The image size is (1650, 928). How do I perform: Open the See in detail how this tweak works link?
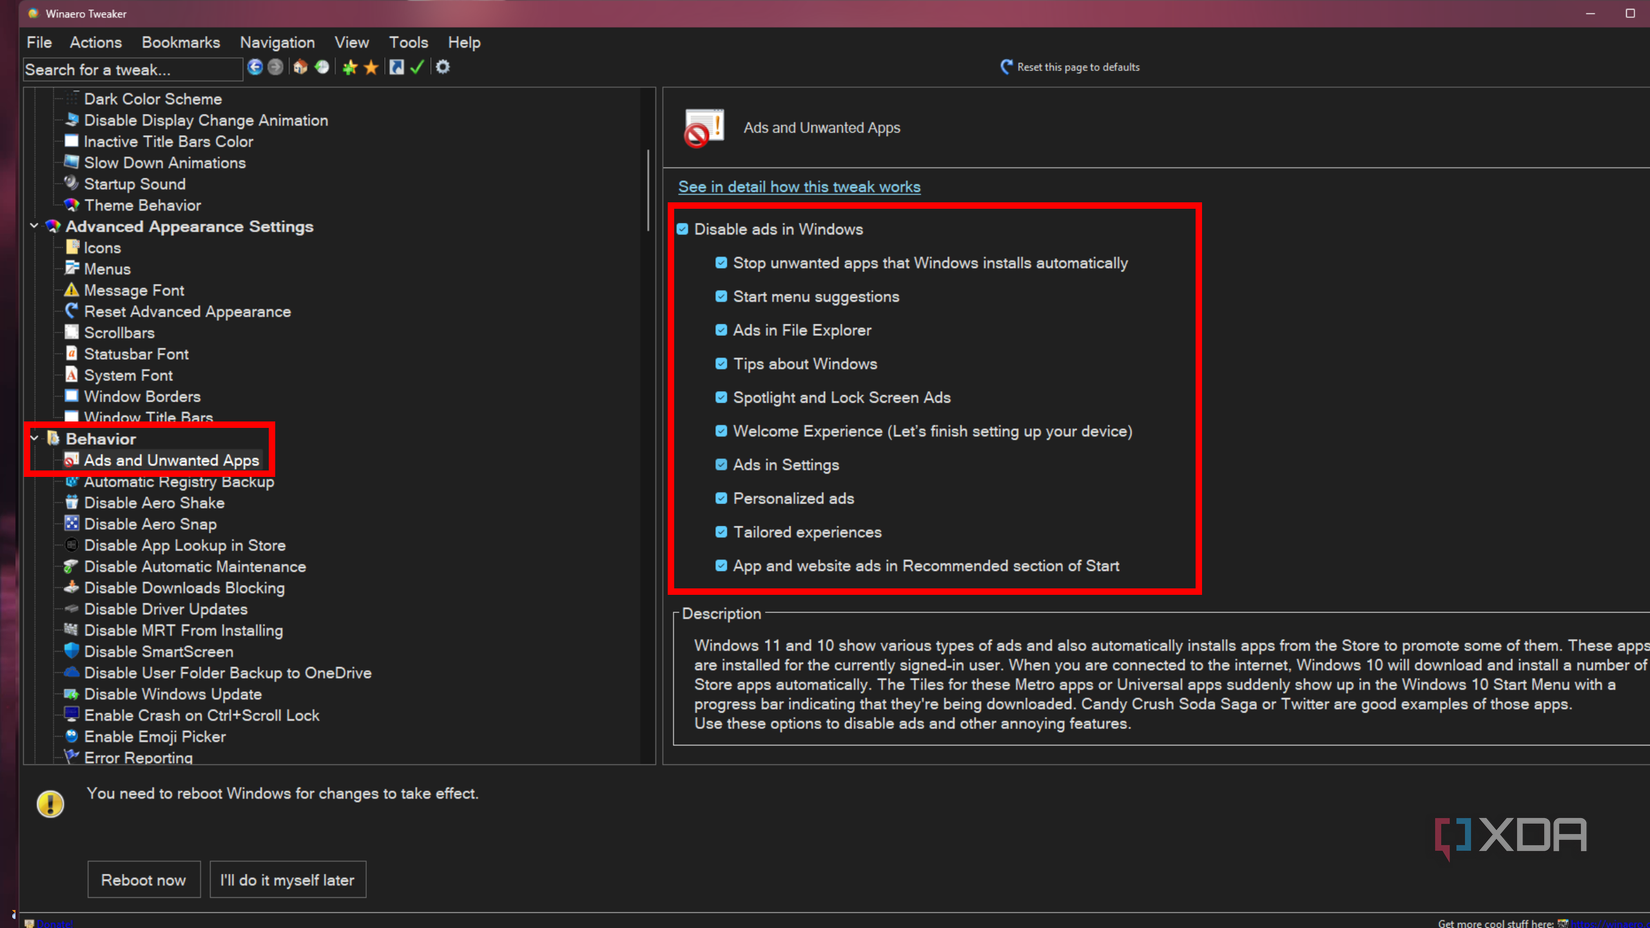pyautogui.click(x=799, y=186)
